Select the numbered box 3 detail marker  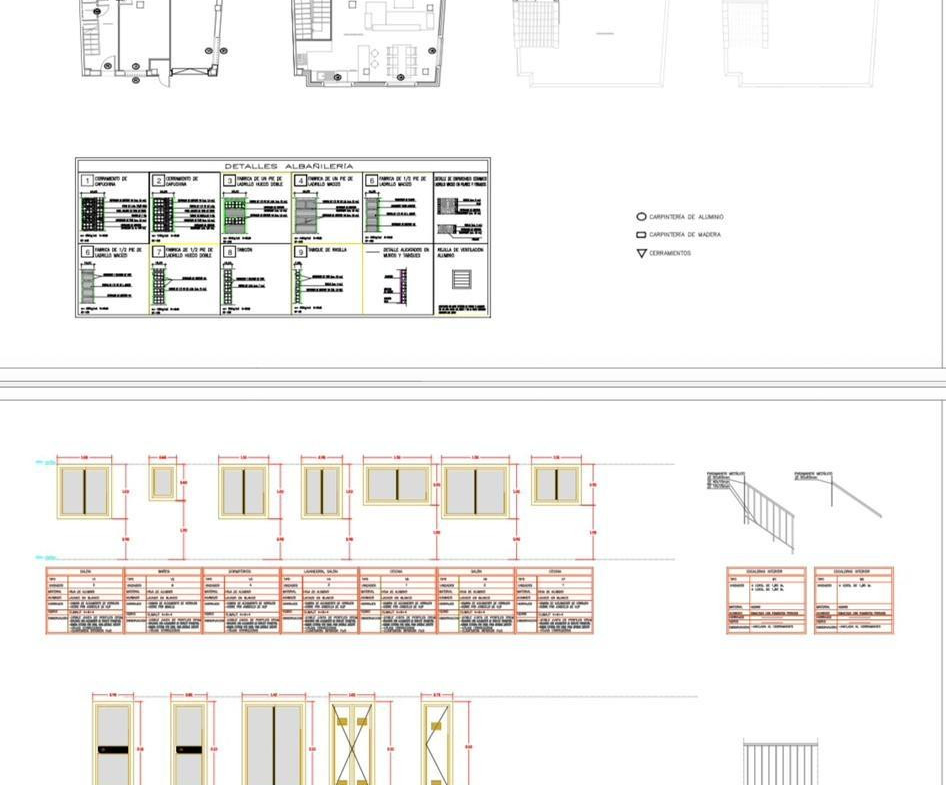click(x=229, y=181)
